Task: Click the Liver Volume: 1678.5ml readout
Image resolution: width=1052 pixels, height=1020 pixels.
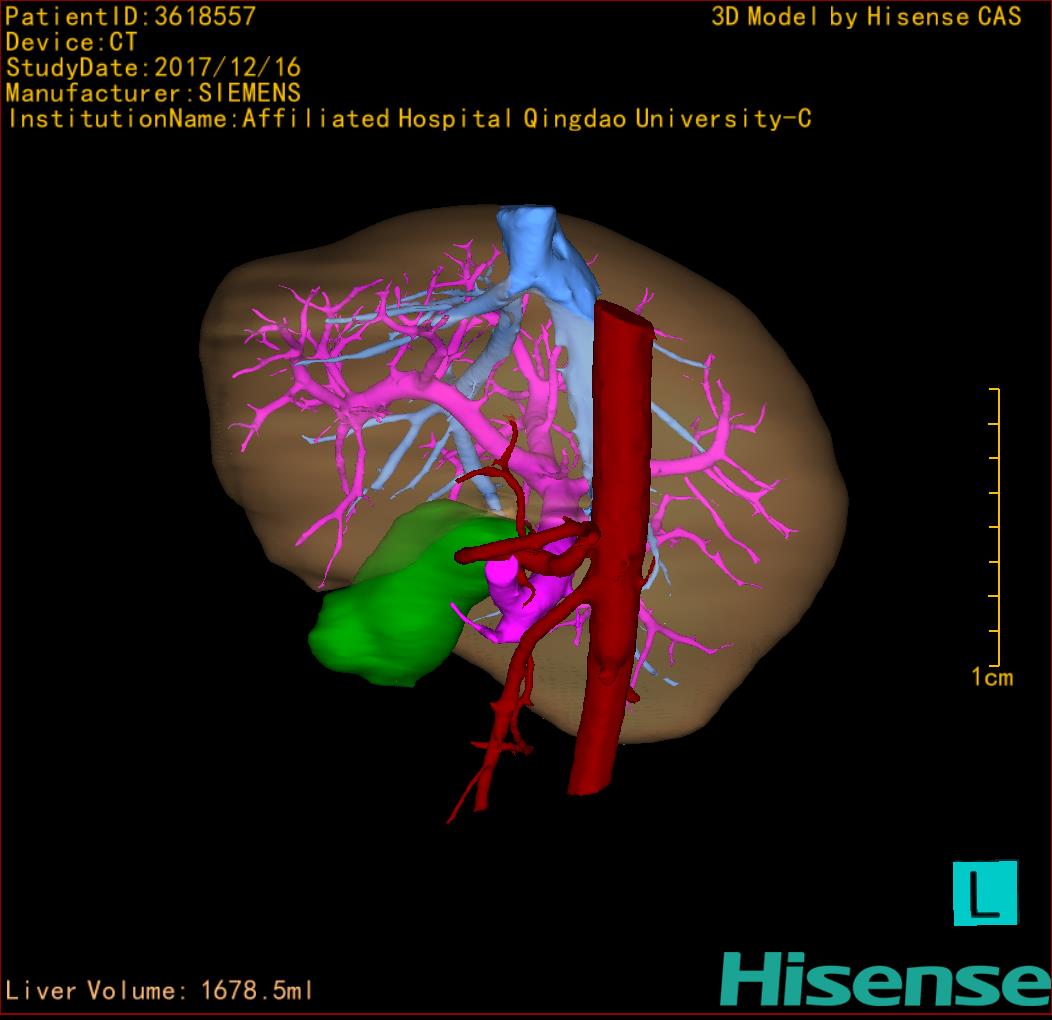Action: click(x=159, y=990)
